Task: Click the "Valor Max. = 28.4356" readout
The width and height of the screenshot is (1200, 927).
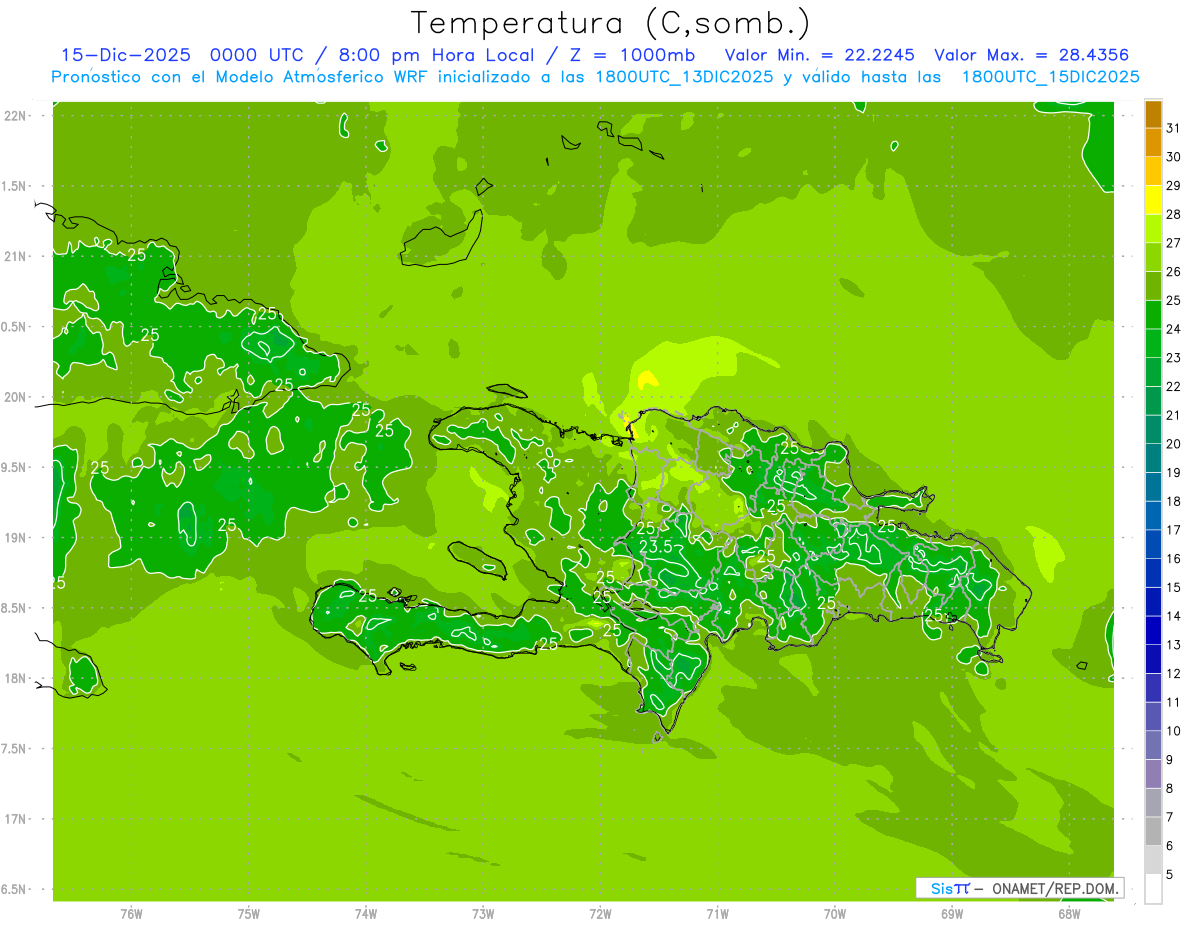Action: [1032, 55]
